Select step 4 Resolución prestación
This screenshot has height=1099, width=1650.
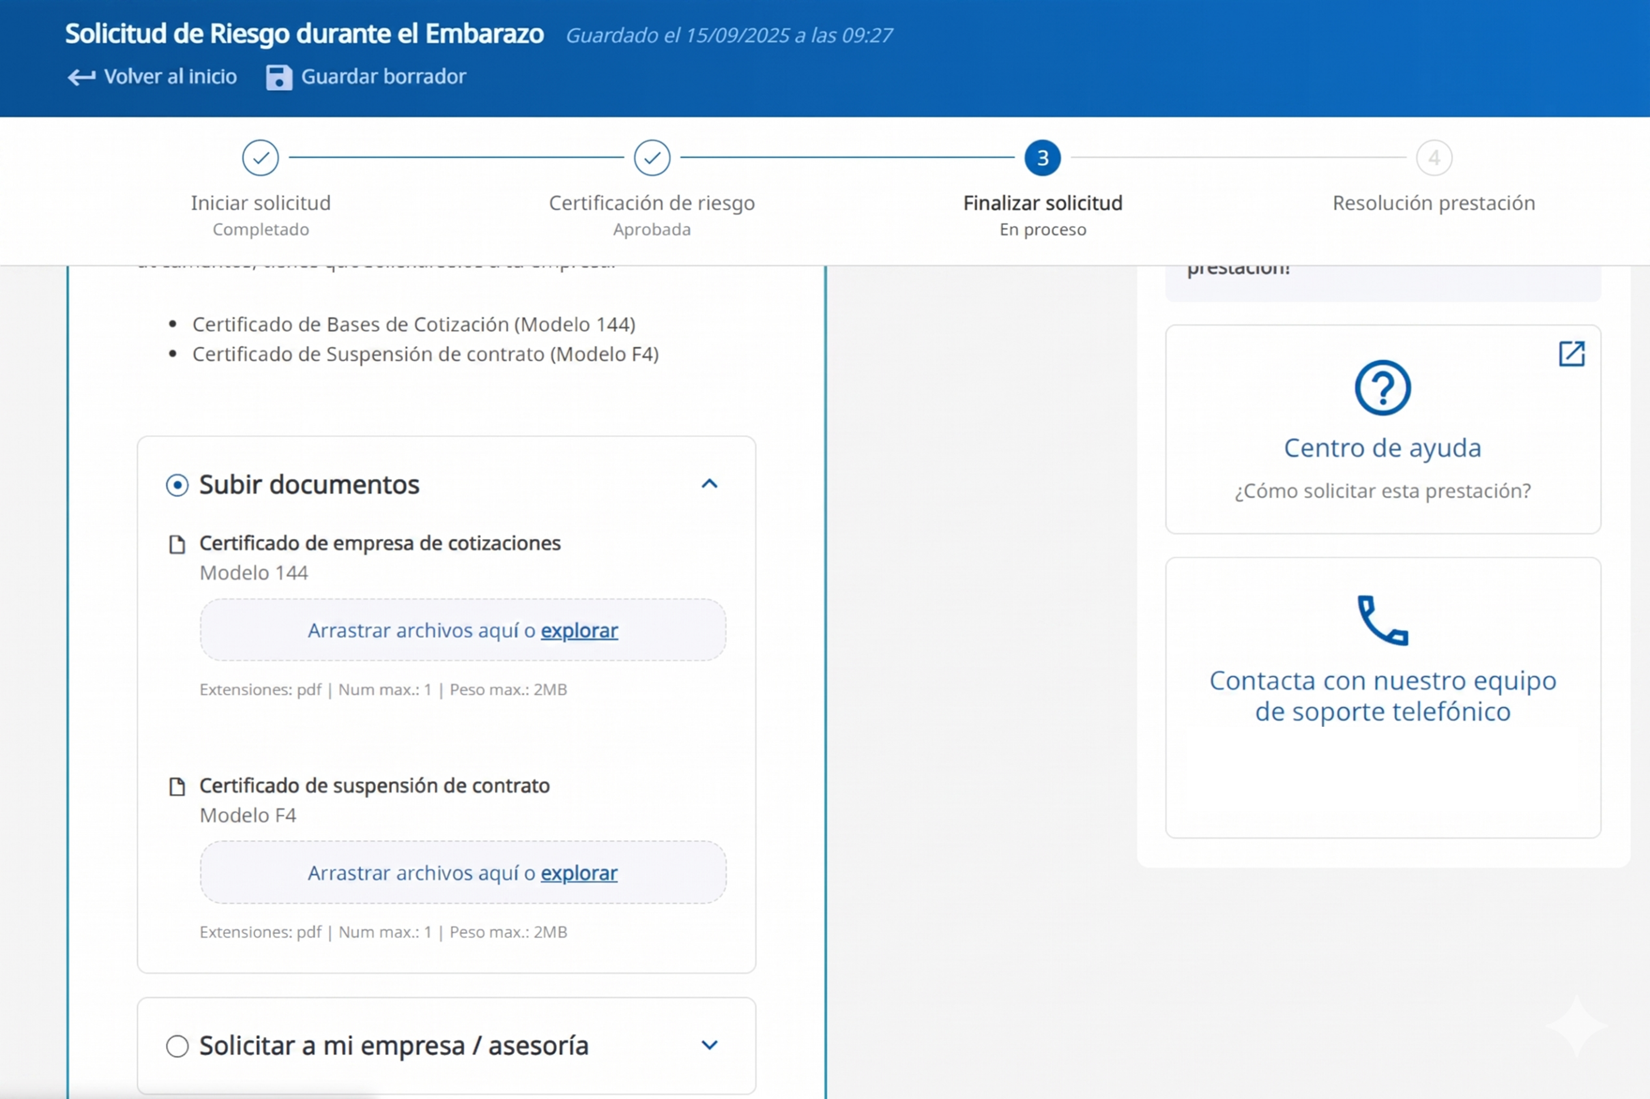(x=1433, y=158)
